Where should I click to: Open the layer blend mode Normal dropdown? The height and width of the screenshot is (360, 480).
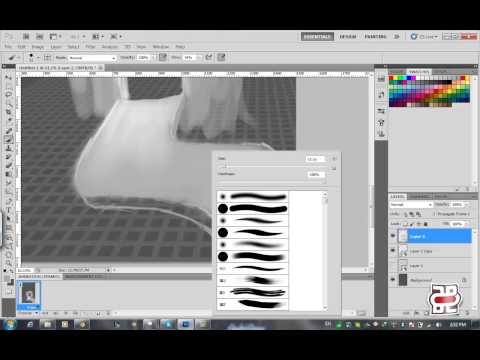[411, 204]
